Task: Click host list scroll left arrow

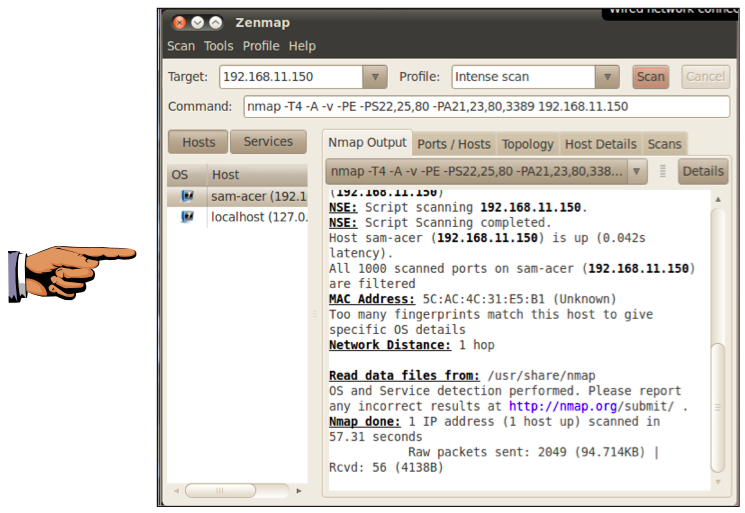Action: 176,491
